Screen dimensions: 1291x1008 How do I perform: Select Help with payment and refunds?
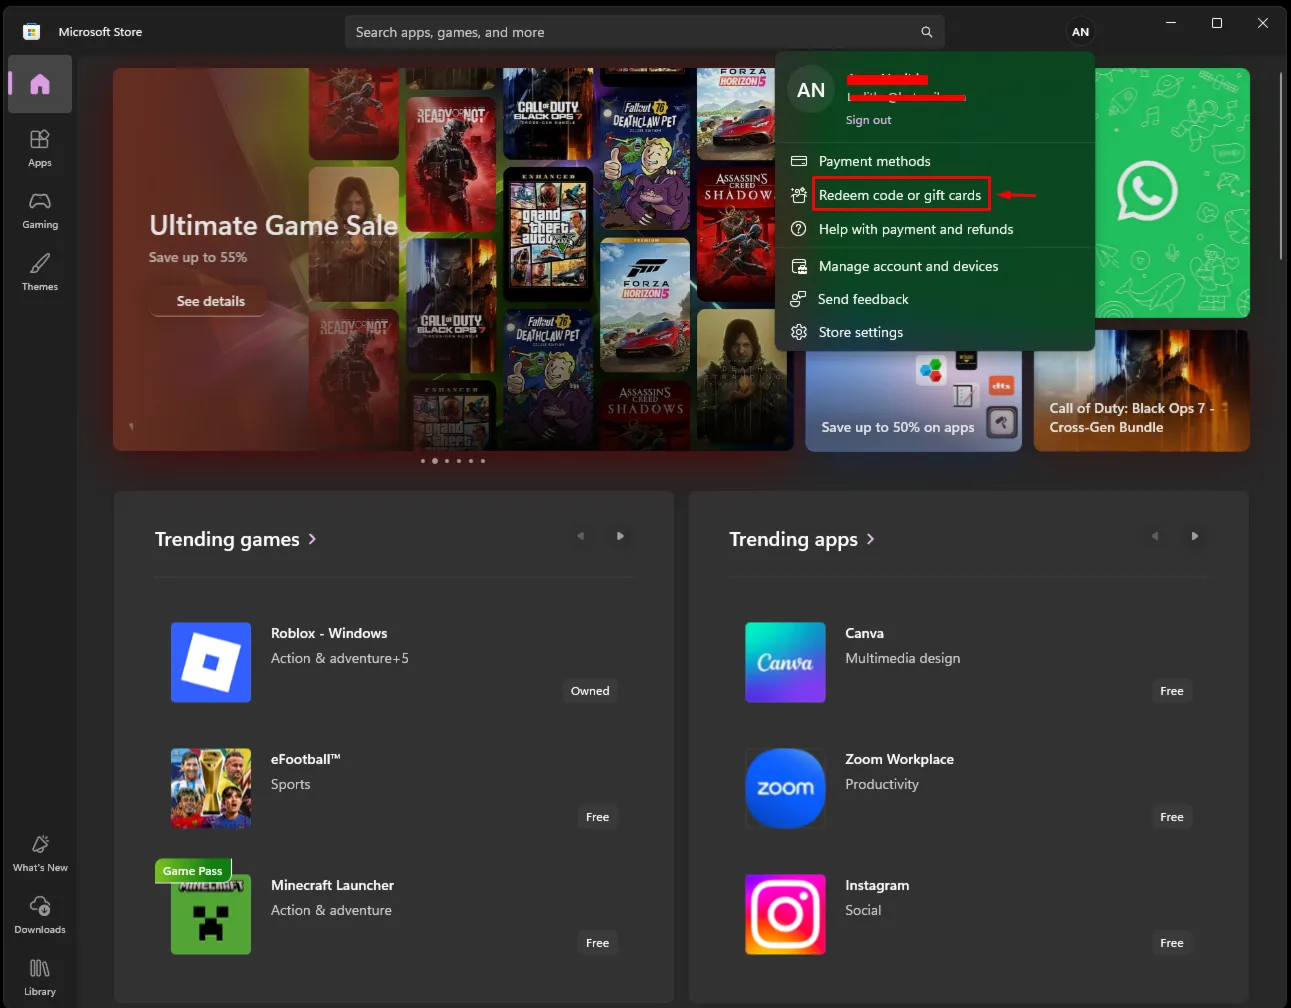click(x=935, y=229)
